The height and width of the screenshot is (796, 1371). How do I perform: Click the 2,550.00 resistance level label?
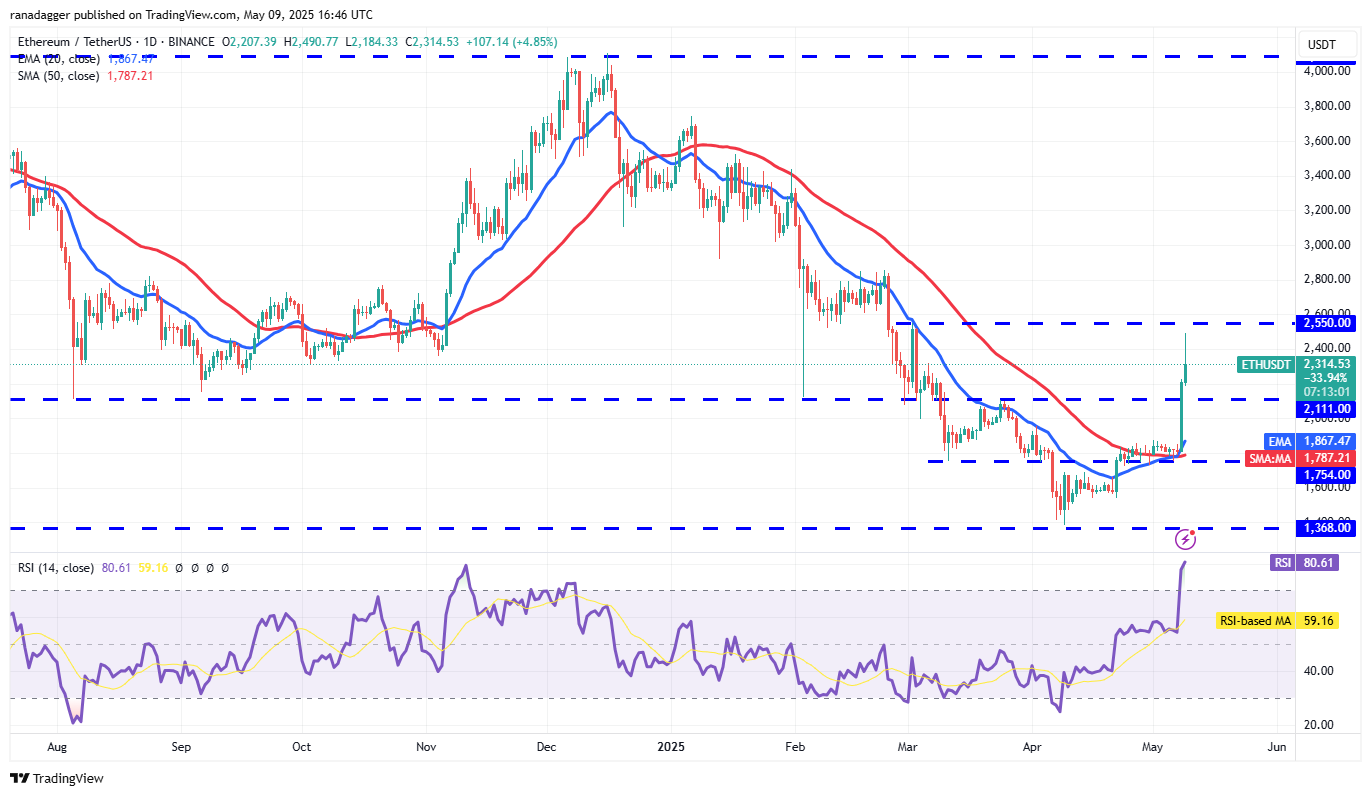(1325, 323)
